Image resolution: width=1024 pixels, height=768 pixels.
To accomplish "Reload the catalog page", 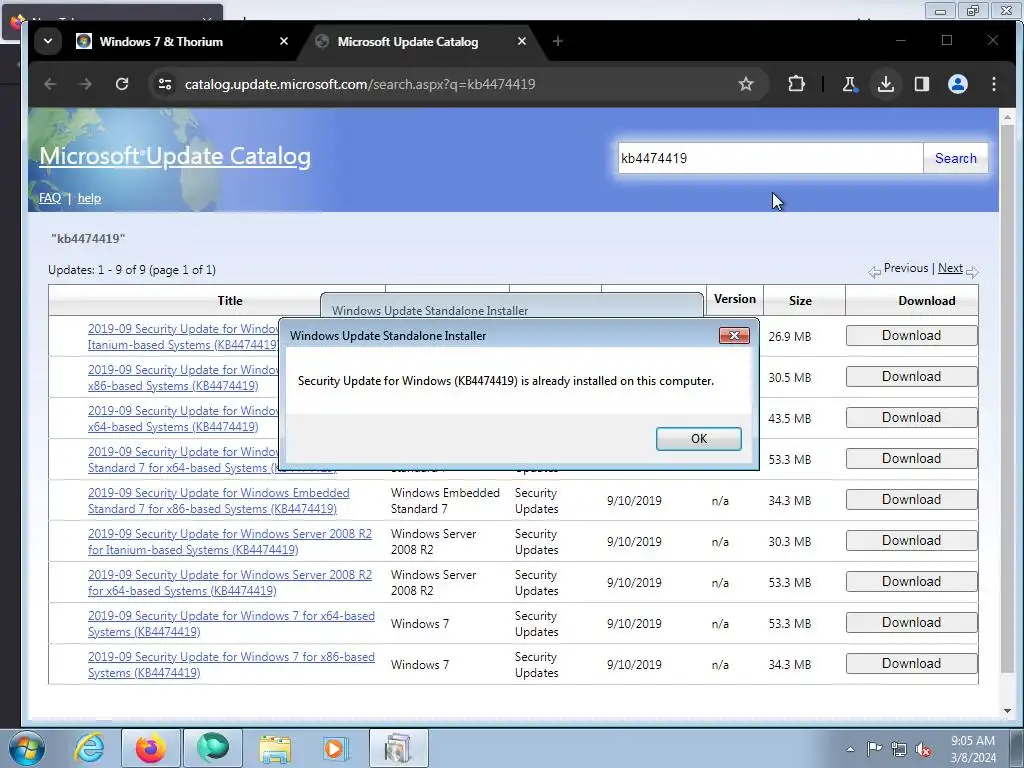I will [x=122, y=84].
